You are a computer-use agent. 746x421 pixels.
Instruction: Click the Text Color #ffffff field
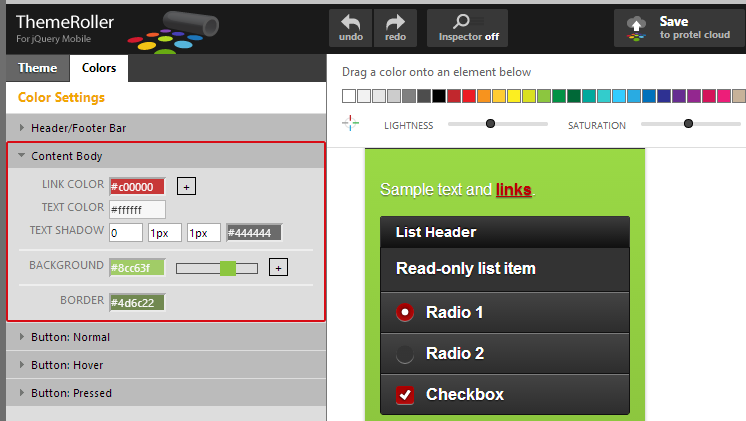pyautogui.click(x=137, y=209)
